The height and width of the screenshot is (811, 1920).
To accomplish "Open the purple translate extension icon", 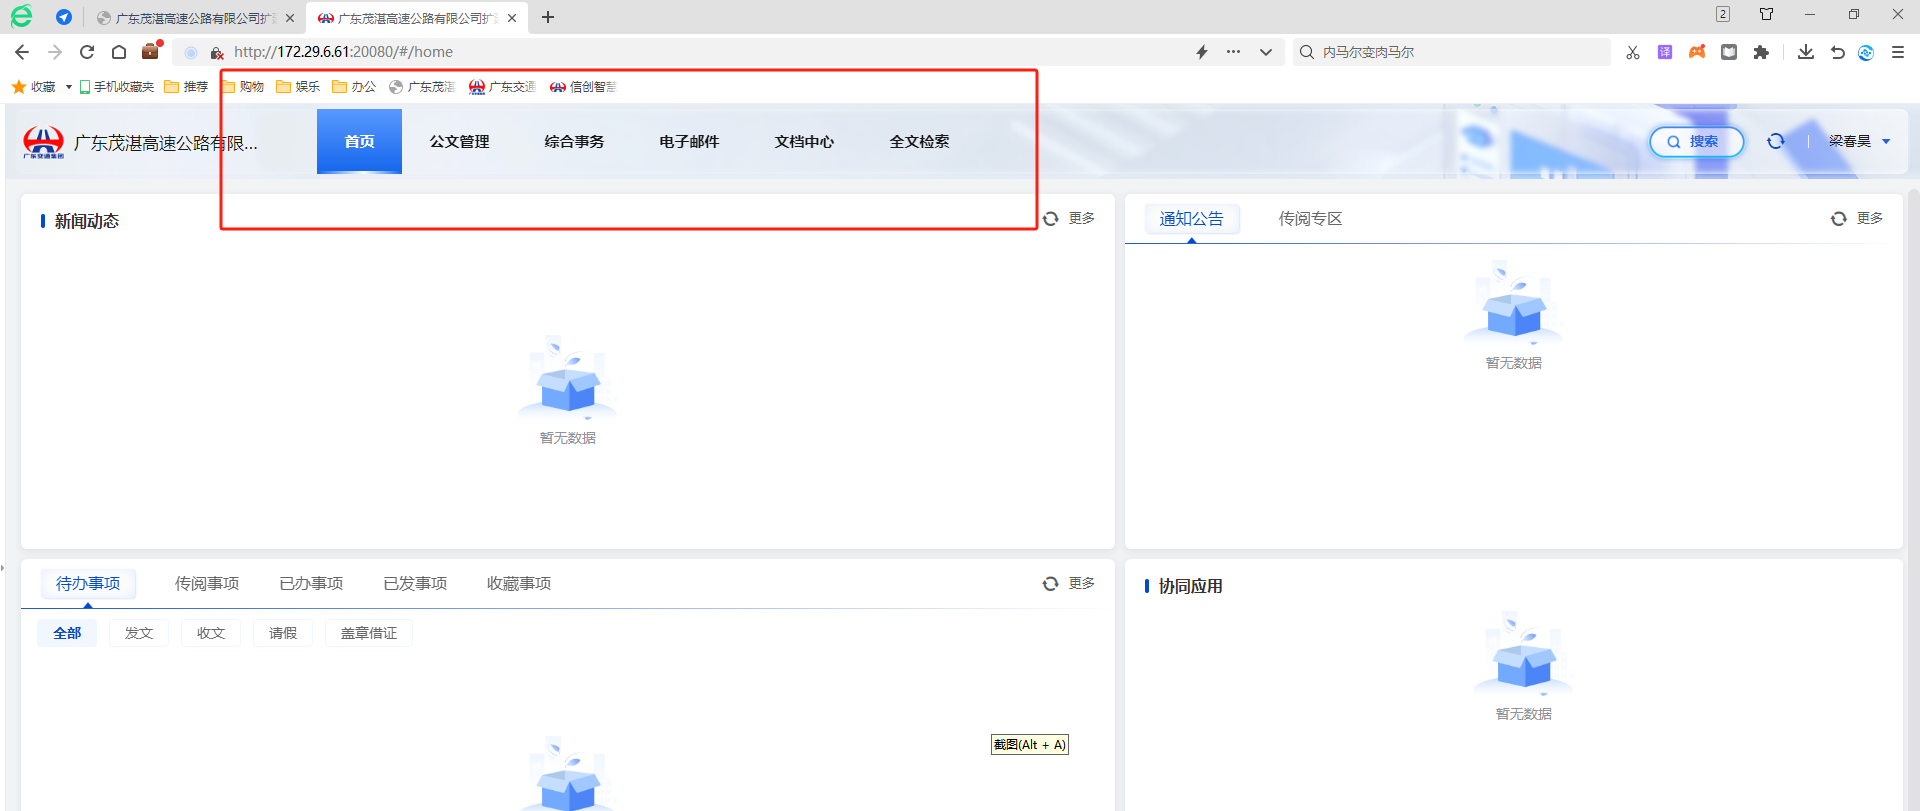I will (x=1665, y=52).
